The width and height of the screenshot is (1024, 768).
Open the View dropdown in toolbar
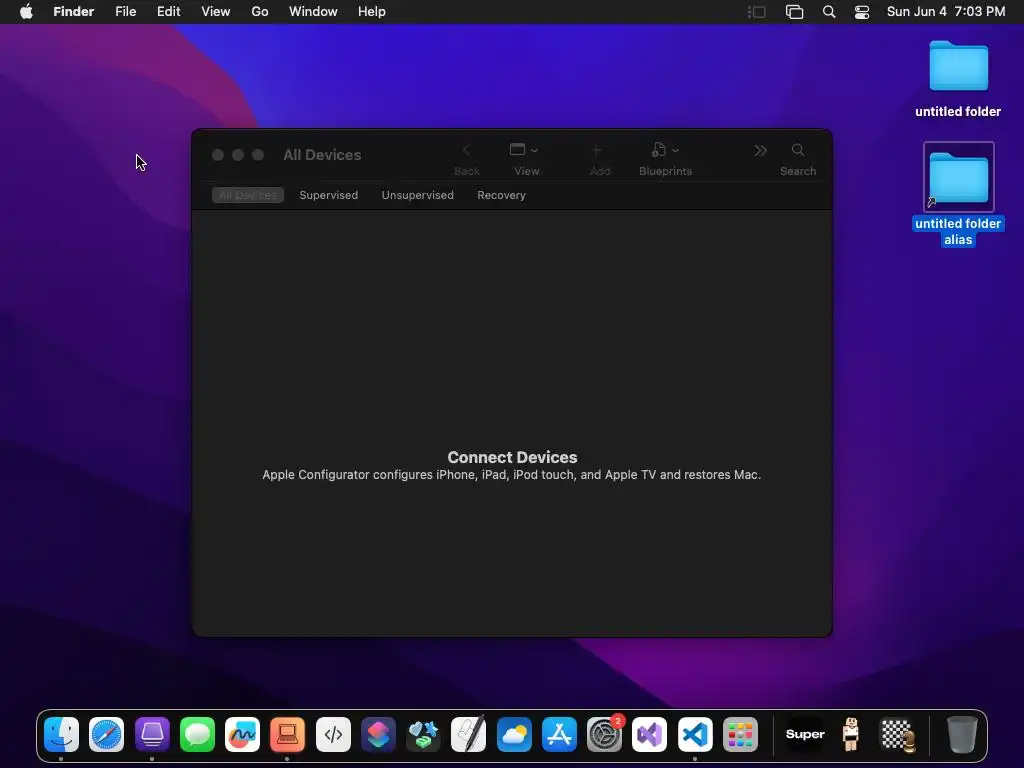524,150
